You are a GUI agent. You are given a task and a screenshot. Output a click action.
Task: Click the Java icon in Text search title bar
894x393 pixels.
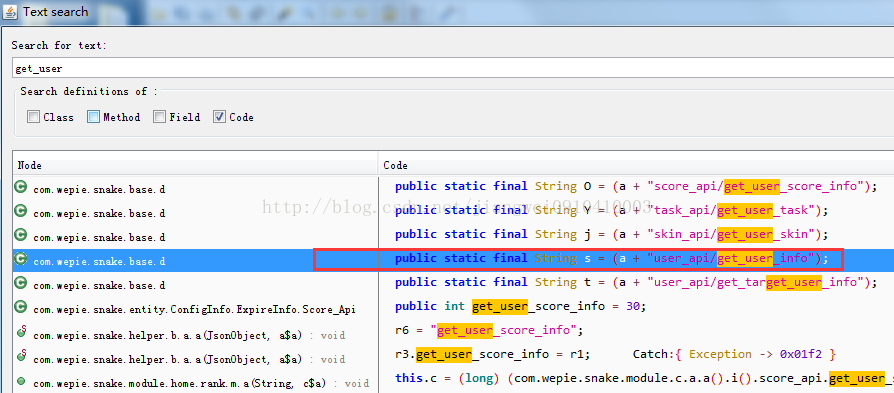coord(10,11)
